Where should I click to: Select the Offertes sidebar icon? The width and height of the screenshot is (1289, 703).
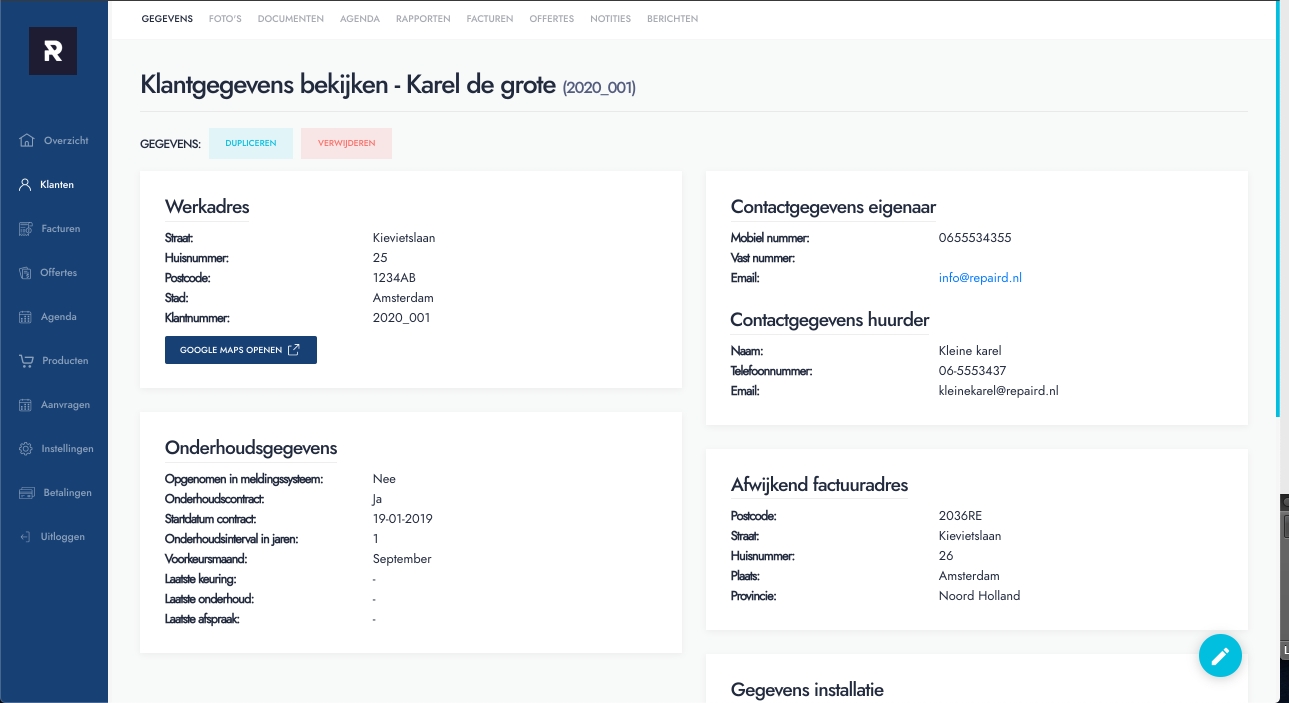(24, 272)
